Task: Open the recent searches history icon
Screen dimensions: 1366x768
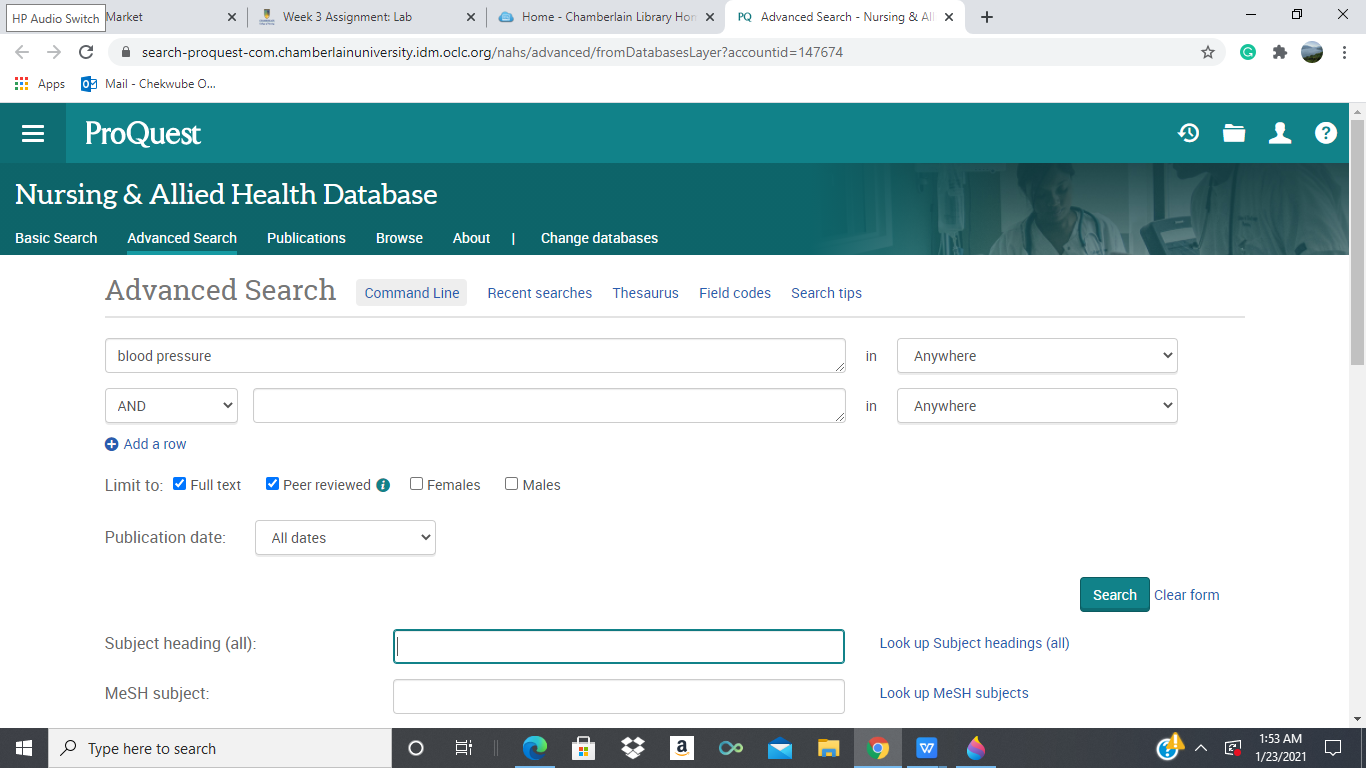Action: (x=1188, y=133)
